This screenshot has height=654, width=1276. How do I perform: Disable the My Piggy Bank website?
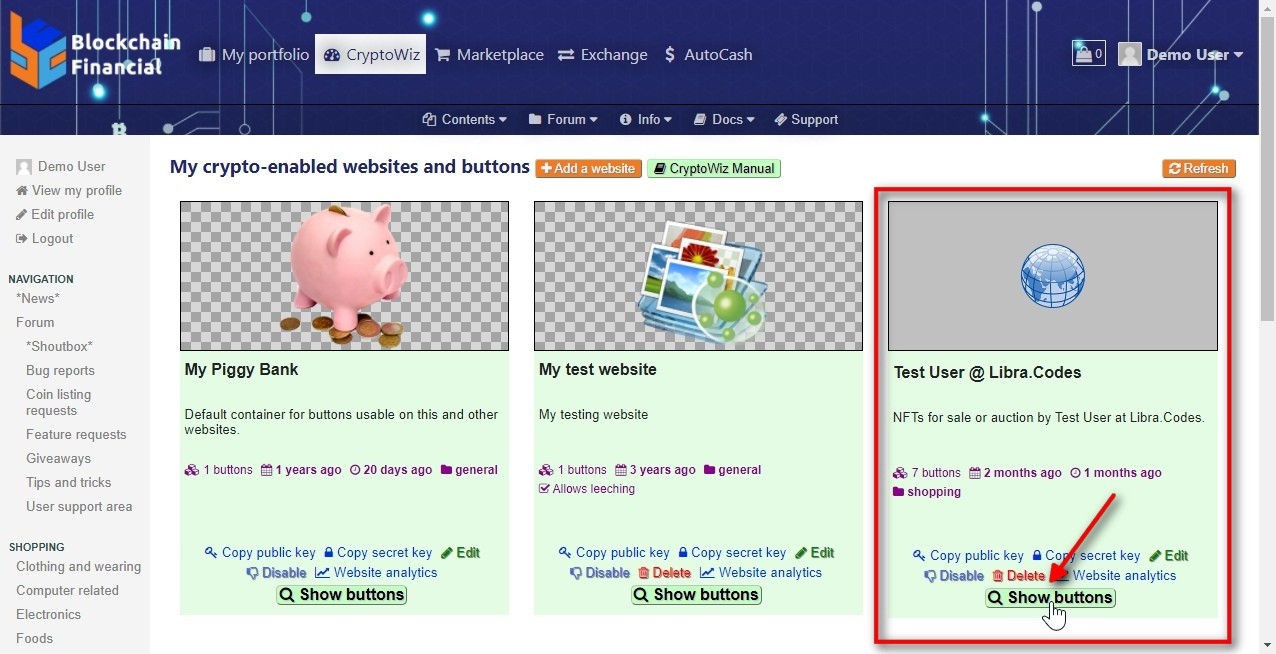coord(276,573)
